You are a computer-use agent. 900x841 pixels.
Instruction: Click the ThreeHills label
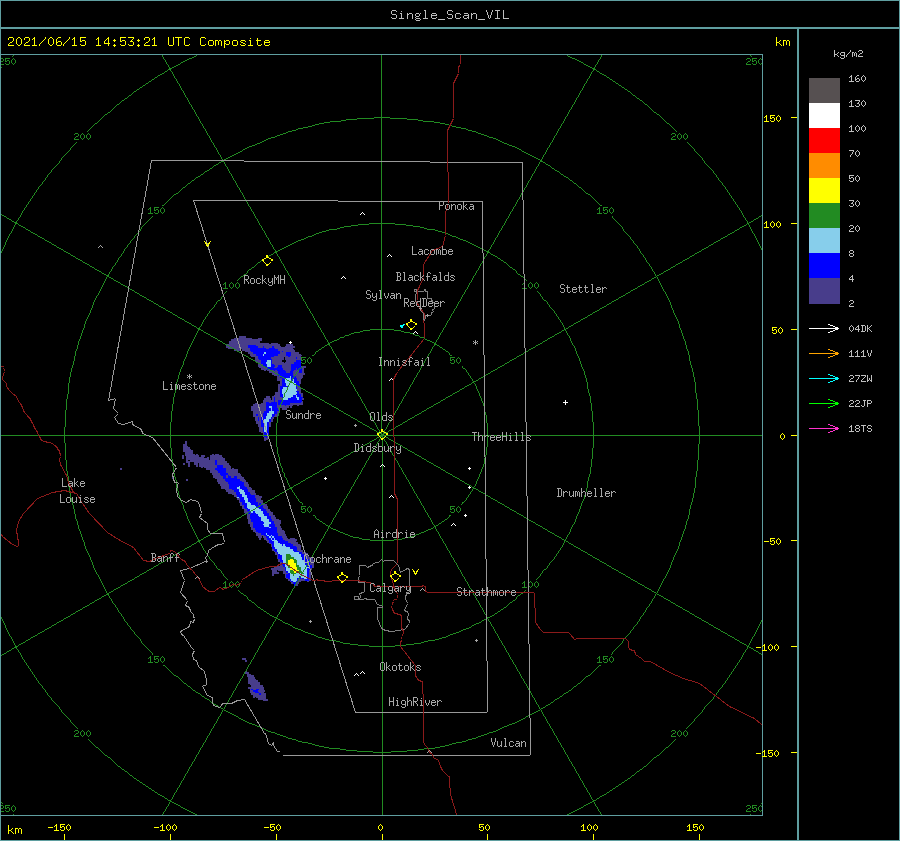(502, 437)
